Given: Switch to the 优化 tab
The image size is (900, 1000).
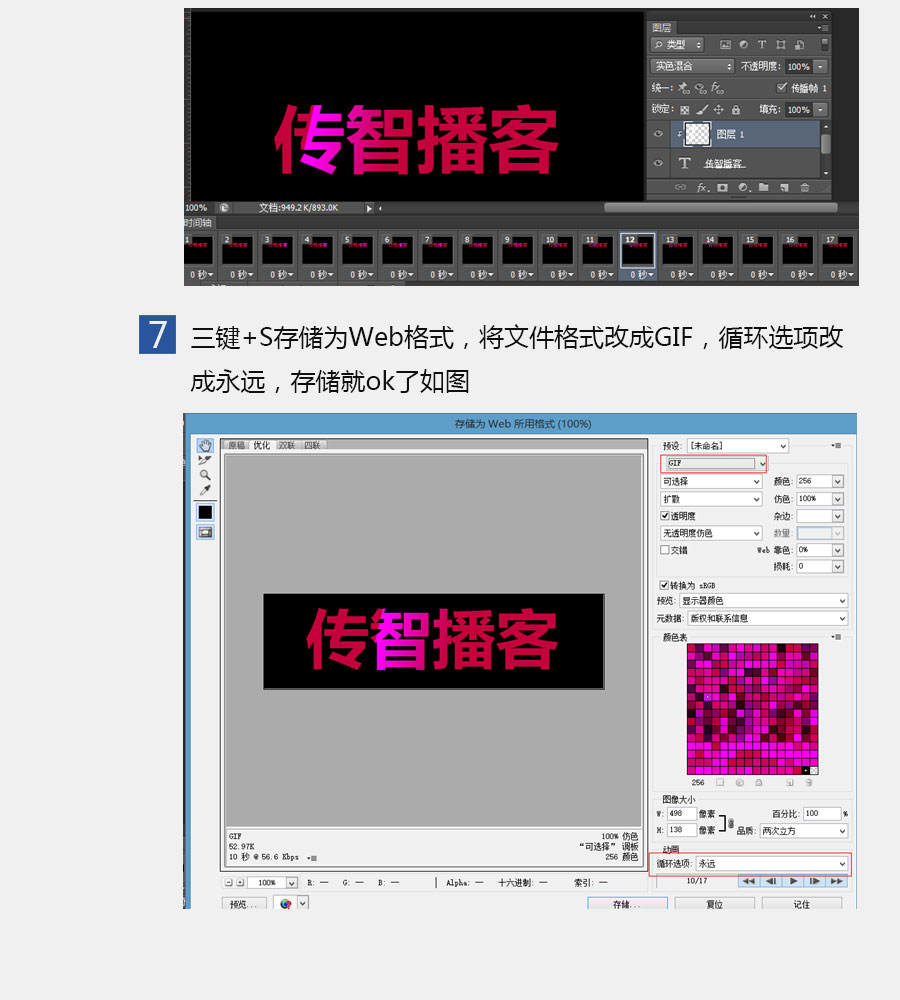Looking at the screenshot, I should [262, 445].
